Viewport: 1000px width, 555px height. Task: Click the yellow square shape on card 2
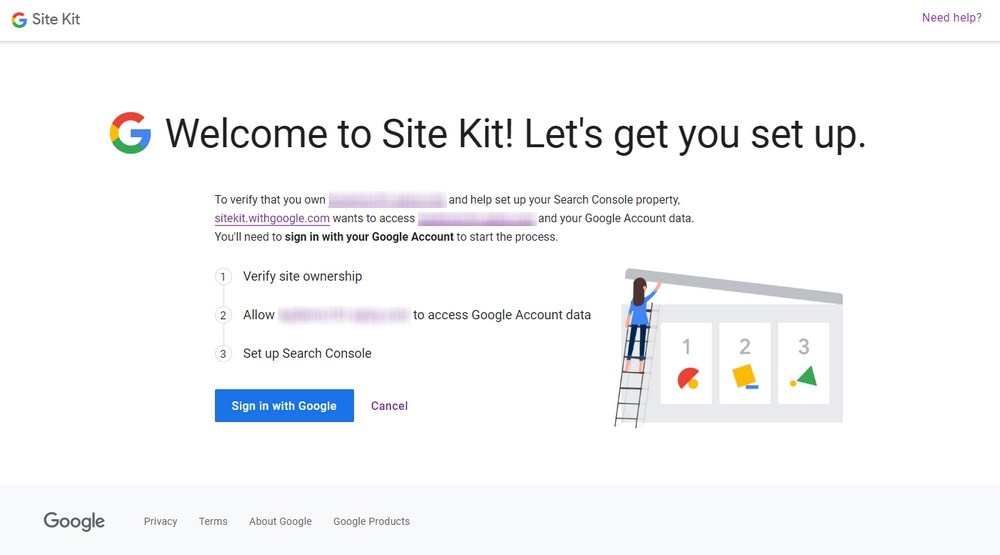coord(745,376)
